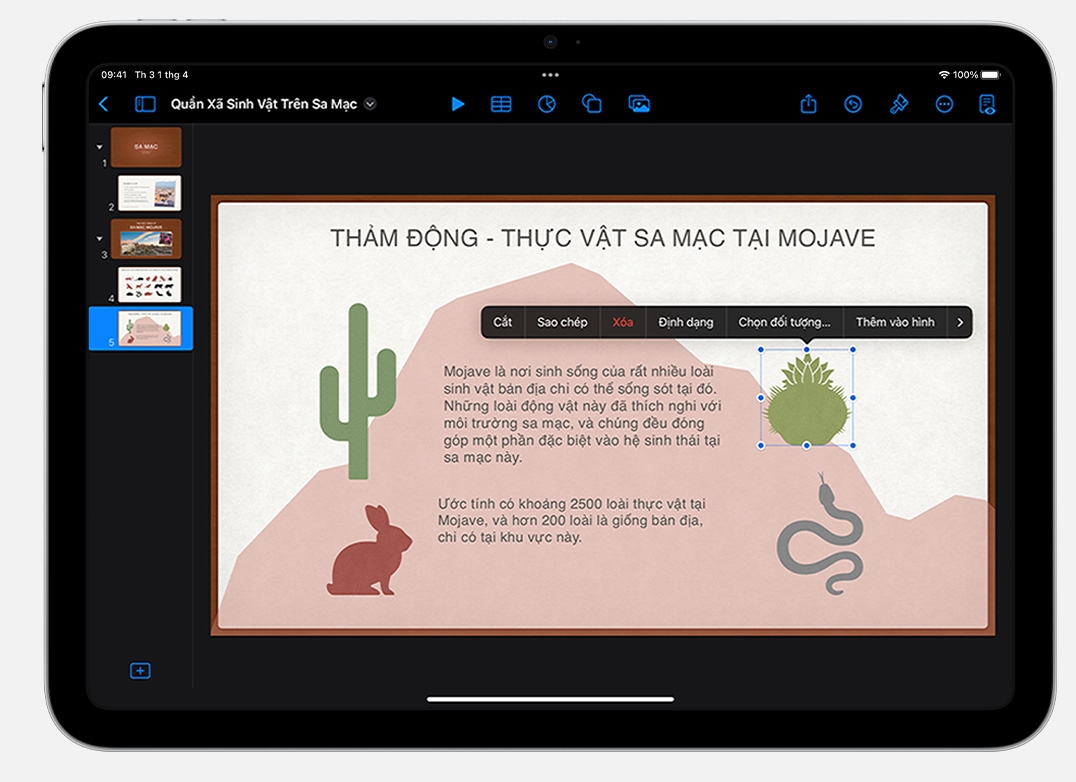Tap the back arrow to exit presentation
1076x782 pixels.
(103, 104)
